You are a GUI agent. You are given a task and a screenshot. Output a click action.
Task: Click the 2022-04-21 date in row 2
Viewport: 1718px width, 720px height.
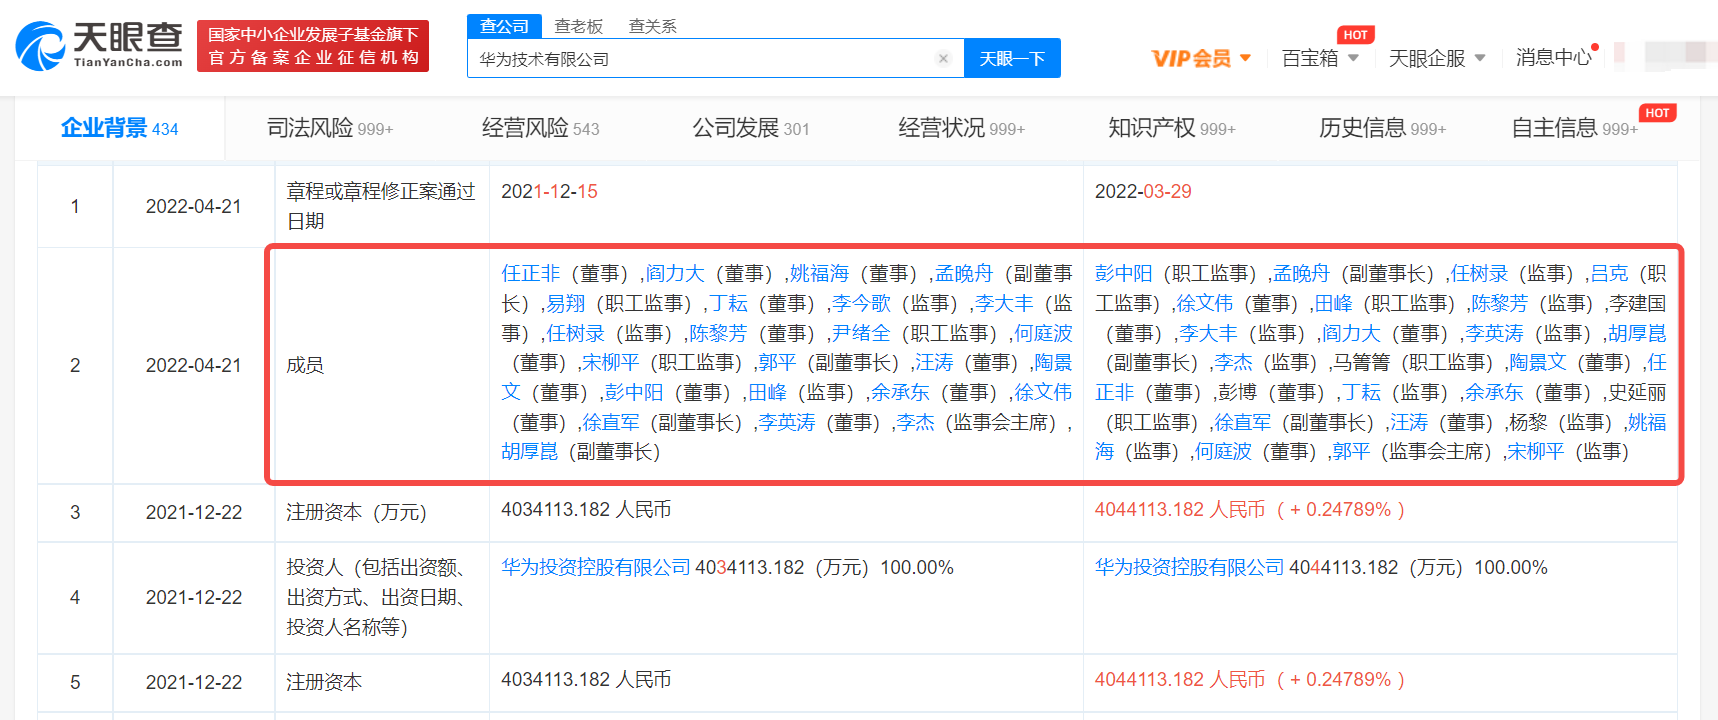pyautogui.click(x=194, y=365)
